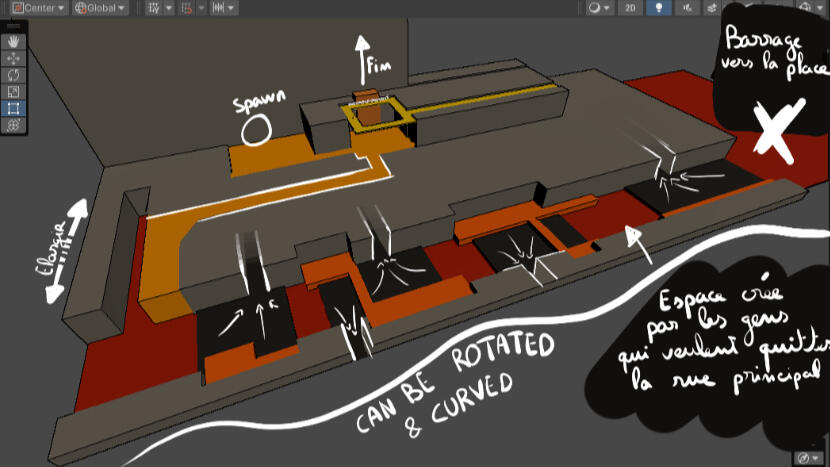Viewport: 830px width, 467px height.
Task: Open the Center pivot mode dropdown
Action: coord(38,8)
